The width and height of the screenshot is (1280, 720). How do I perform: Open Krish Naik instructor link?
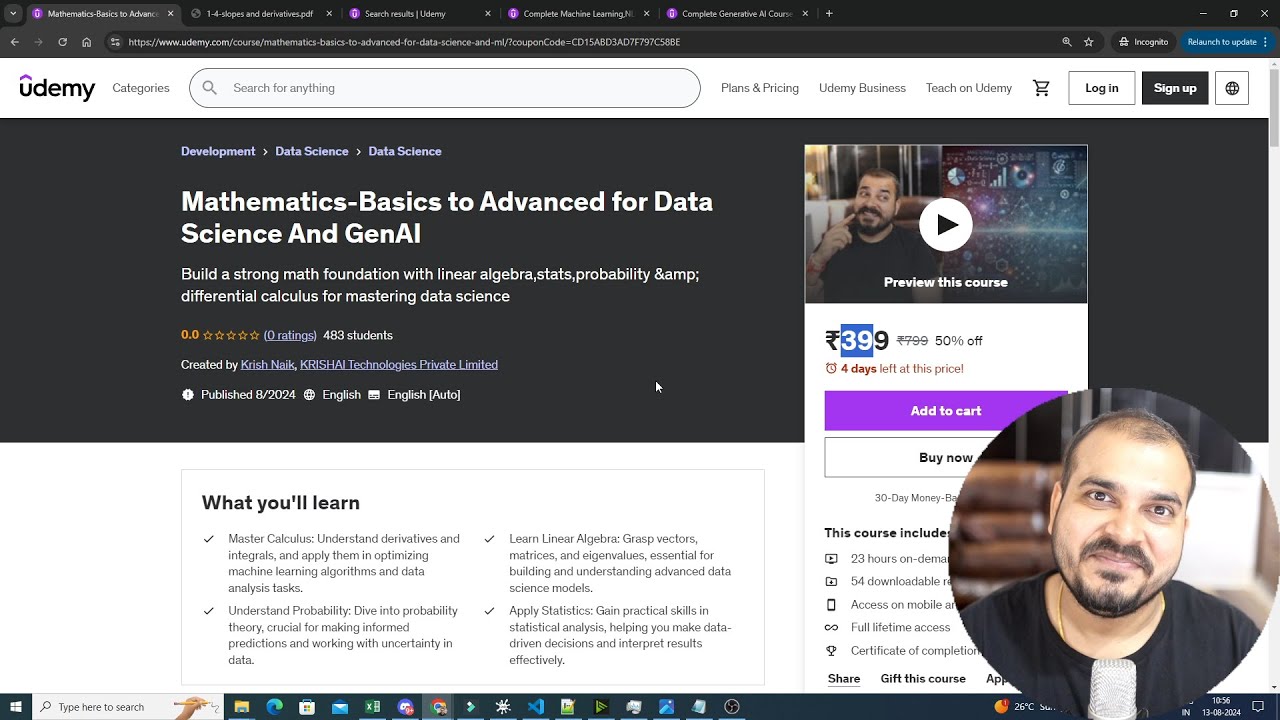coord(267,365)
